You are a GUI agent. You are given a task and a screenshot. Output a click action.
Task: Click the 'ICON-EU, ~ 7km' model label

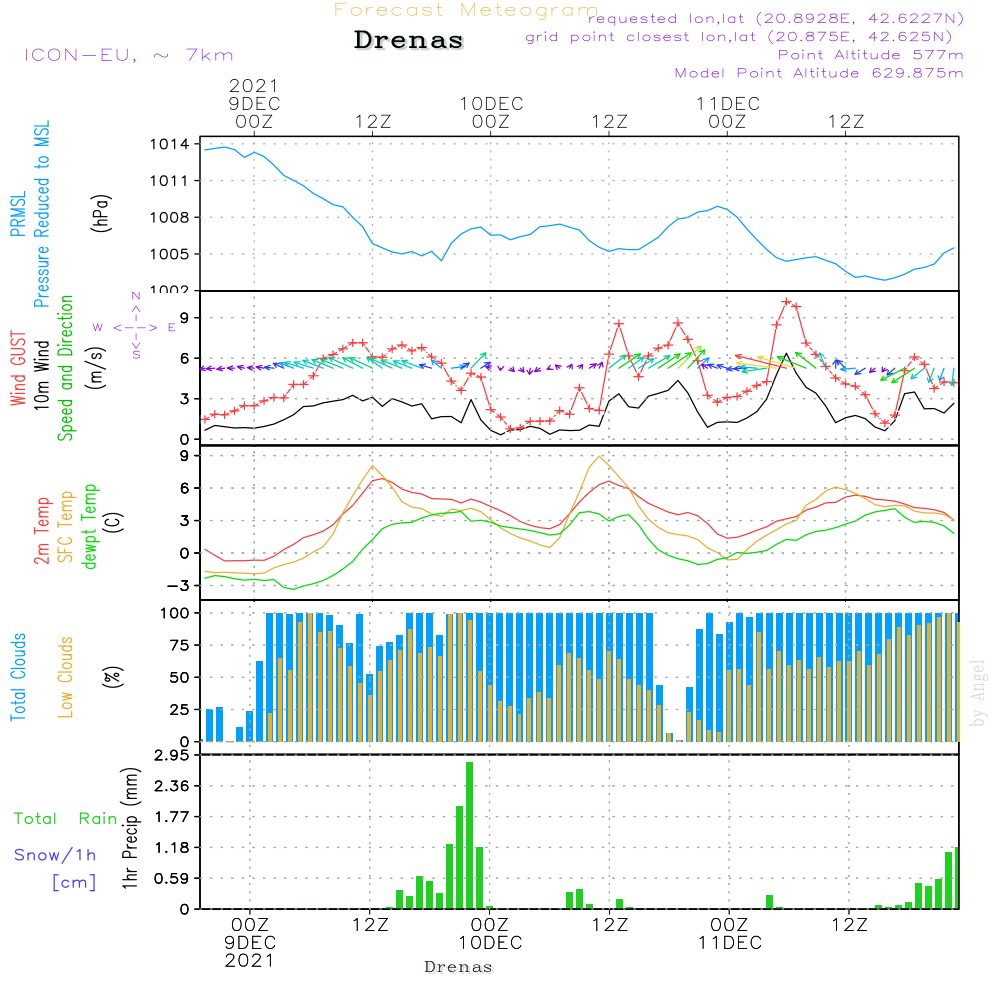pos(129,55)
